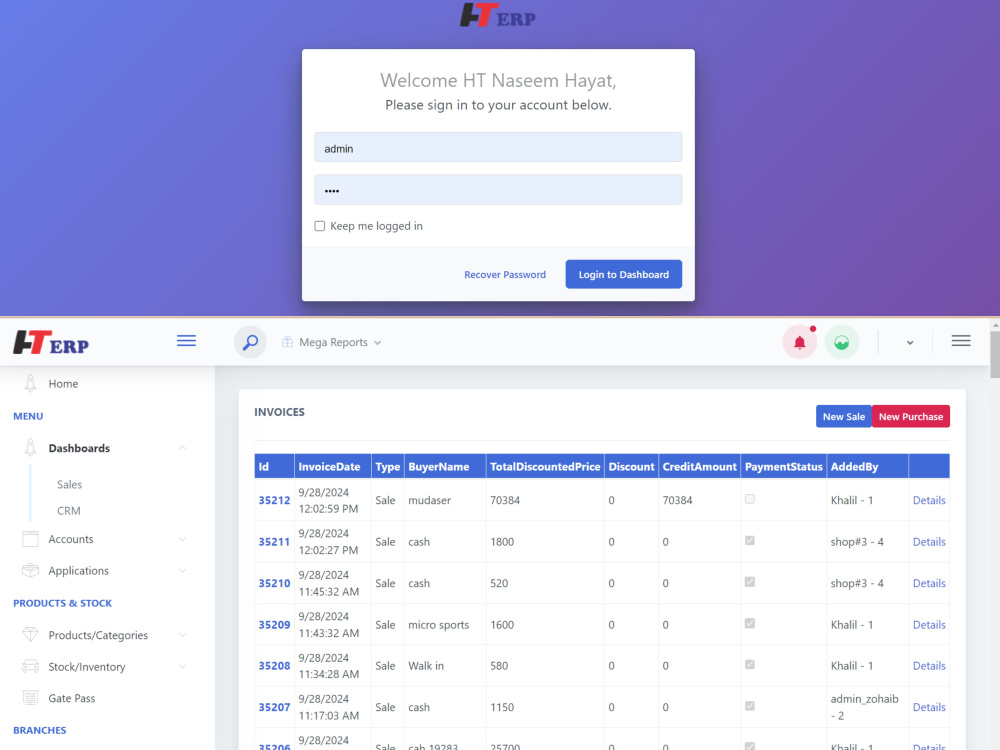Image resolution: width=1000 pixels, height=750 pixels.
Task: Open invoice id 35208 link
Action: (274, 665)
